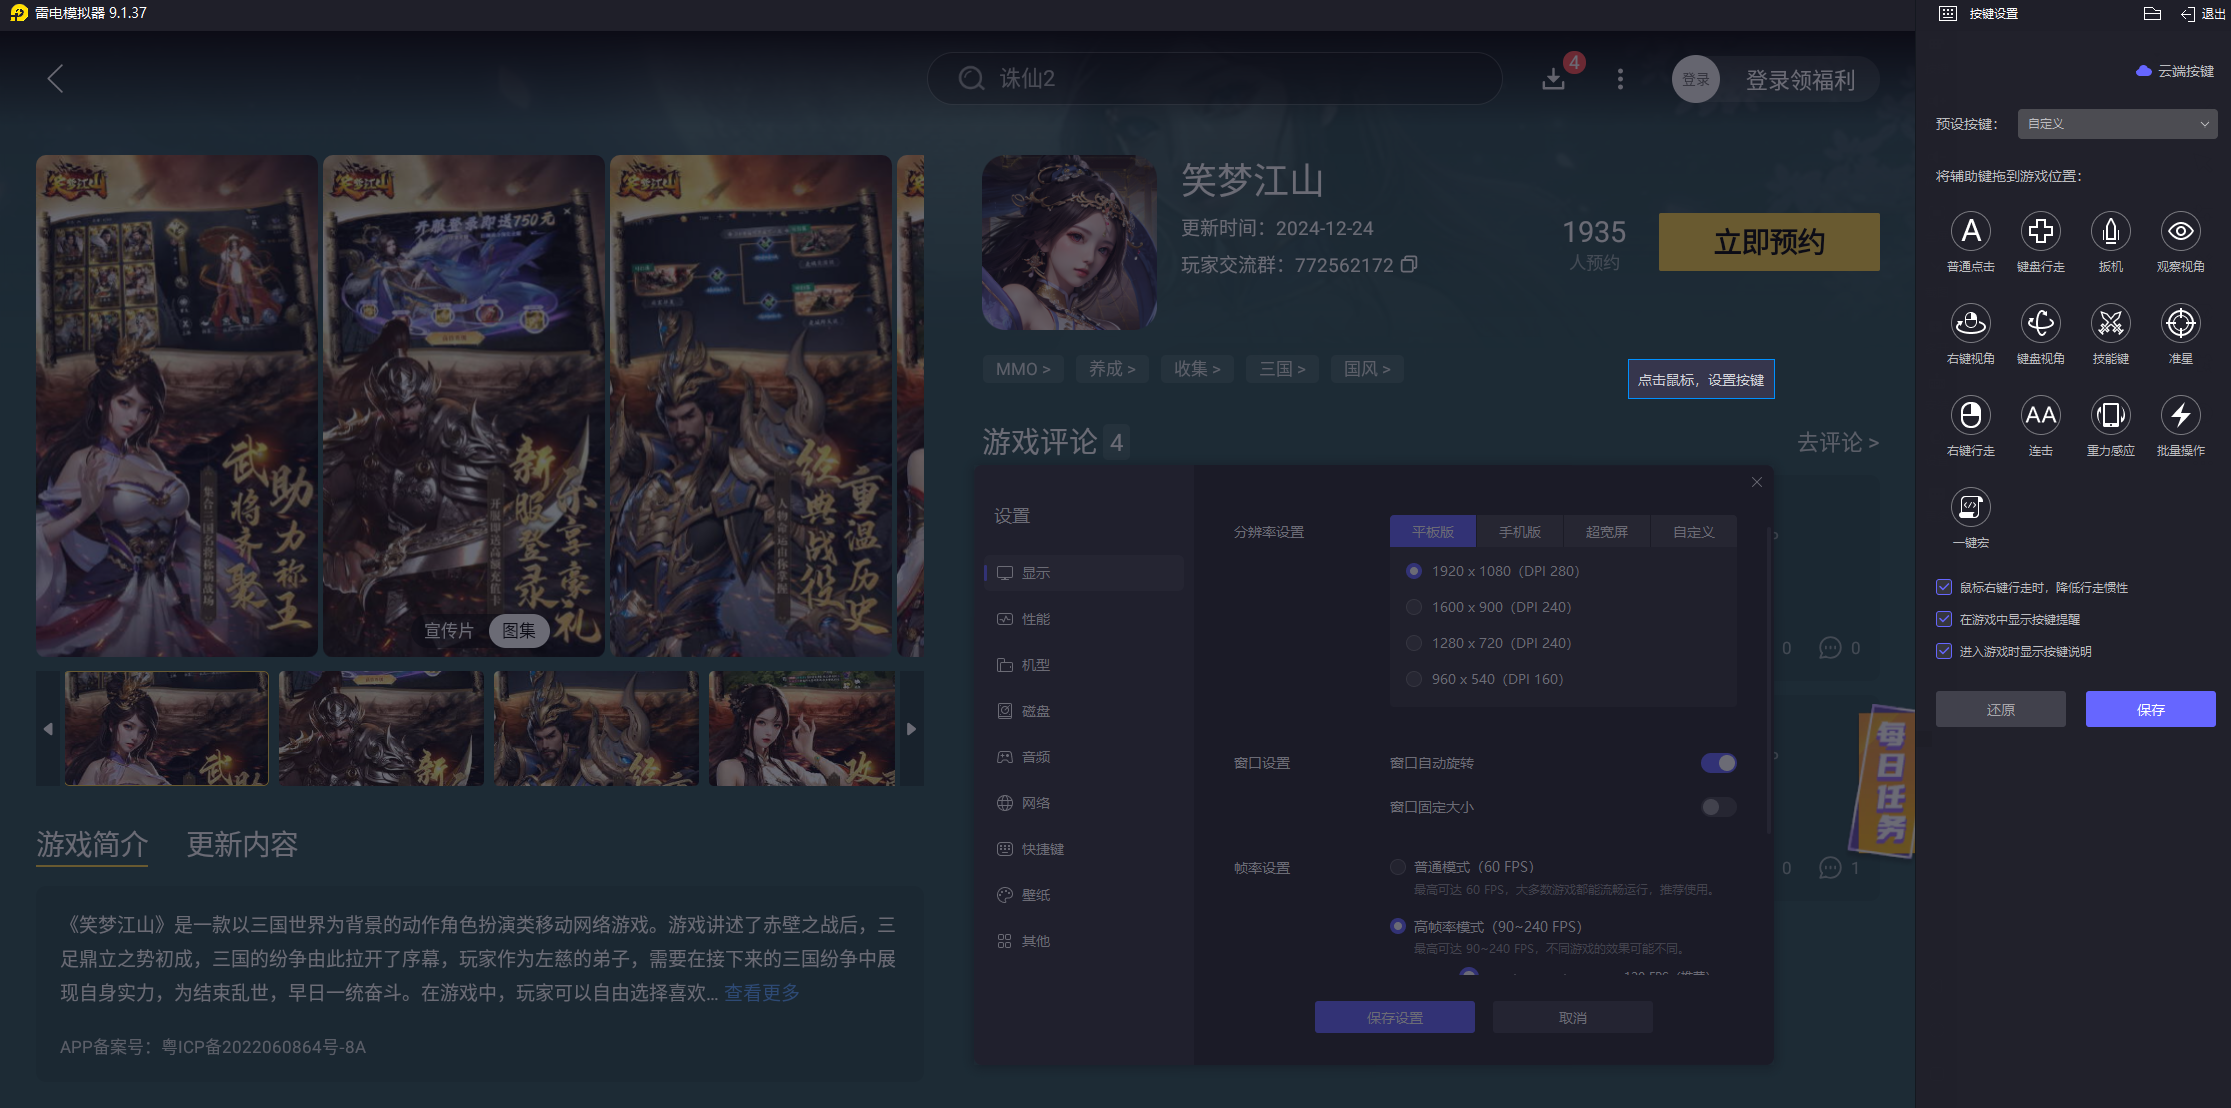
Task: Click the 还原 reset button
Action: [x=2000, y=709]
